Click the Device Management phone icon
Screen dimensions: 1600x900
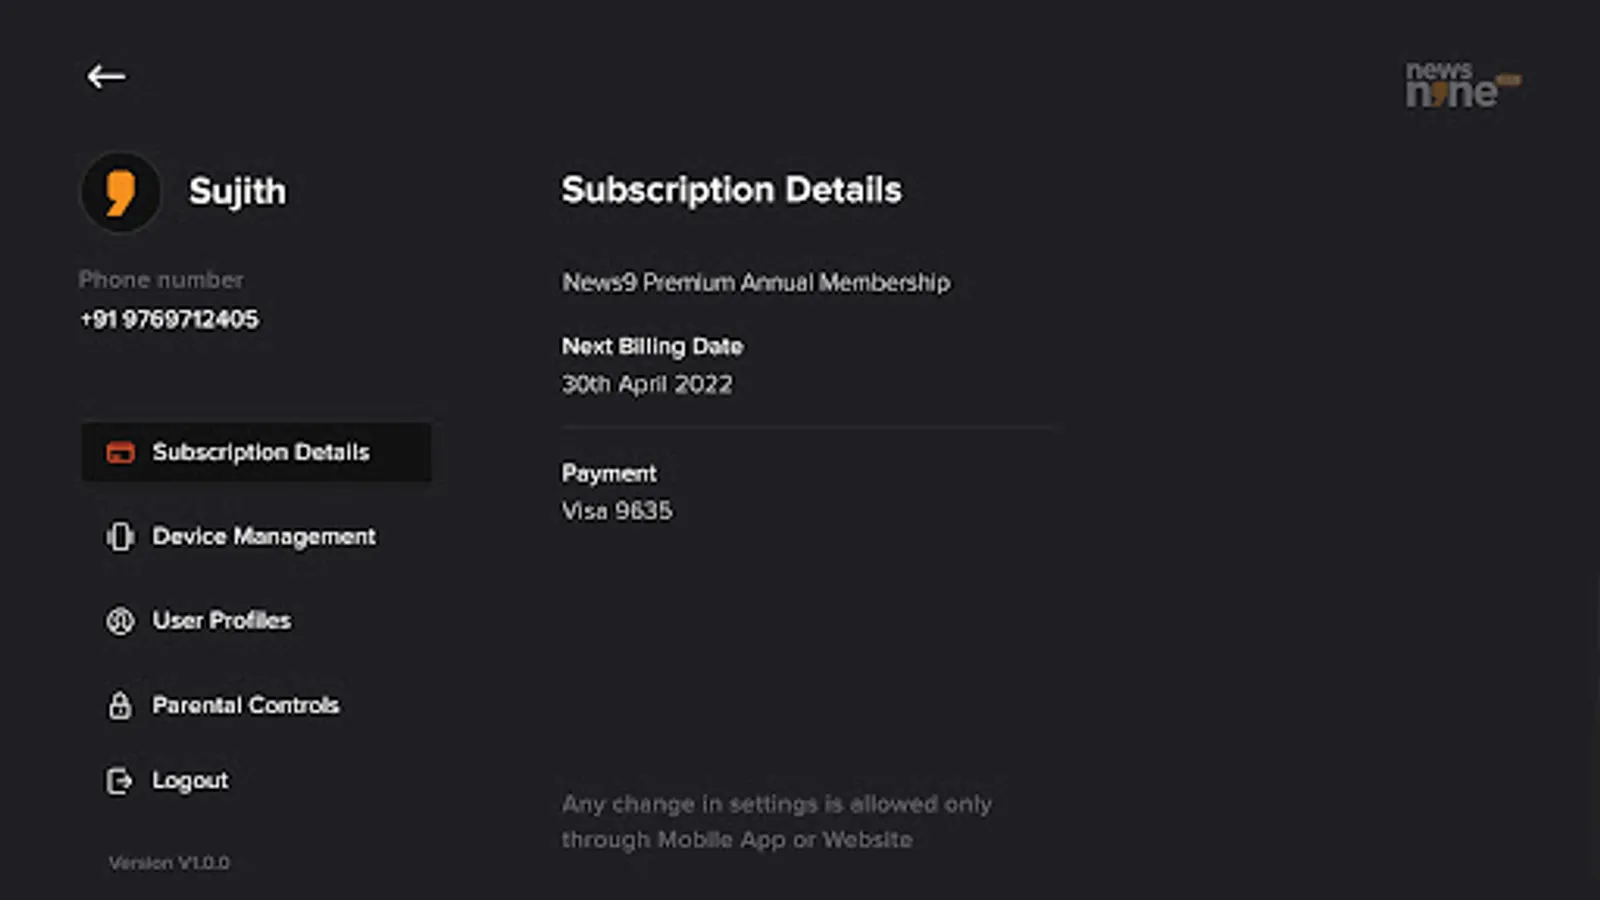click(120, 537)
